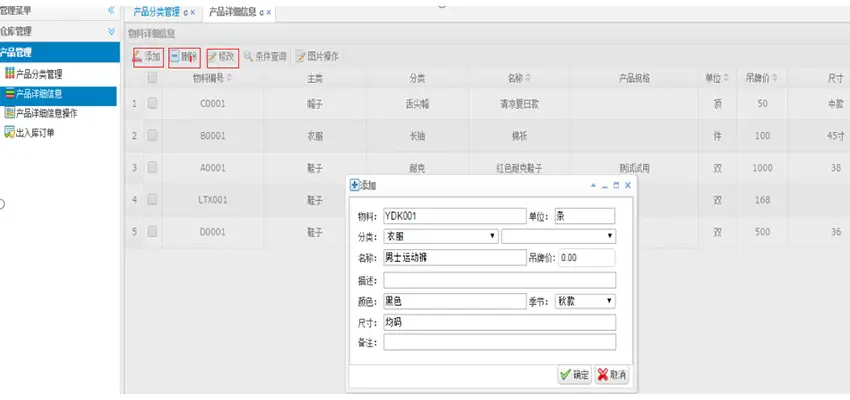Open 出入库订单 in the sidebar
The height and width of the screenshot is (400, 850).
point(36,132)
